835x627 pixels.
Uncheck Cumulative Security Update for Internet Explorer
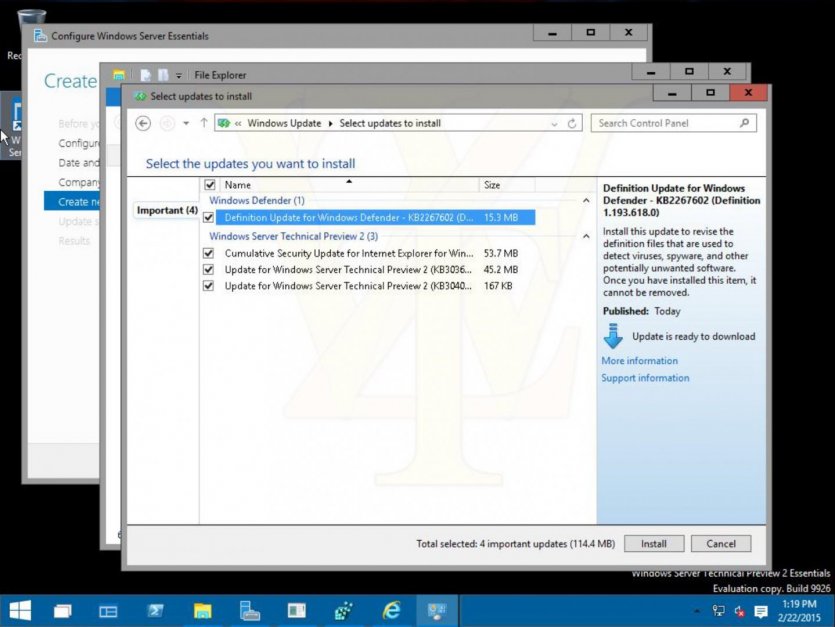[209, 254]
